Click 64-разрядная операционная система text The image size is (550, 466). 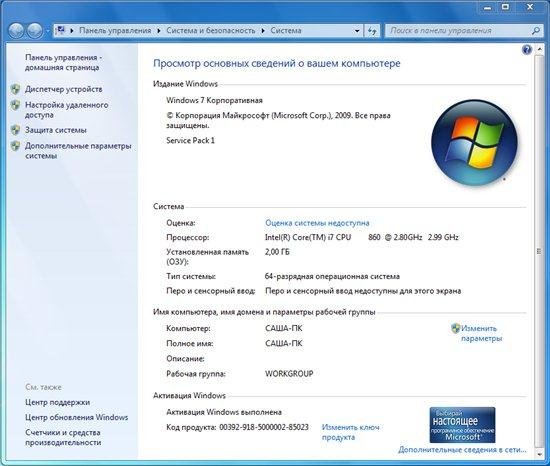[x=332, y=276]
